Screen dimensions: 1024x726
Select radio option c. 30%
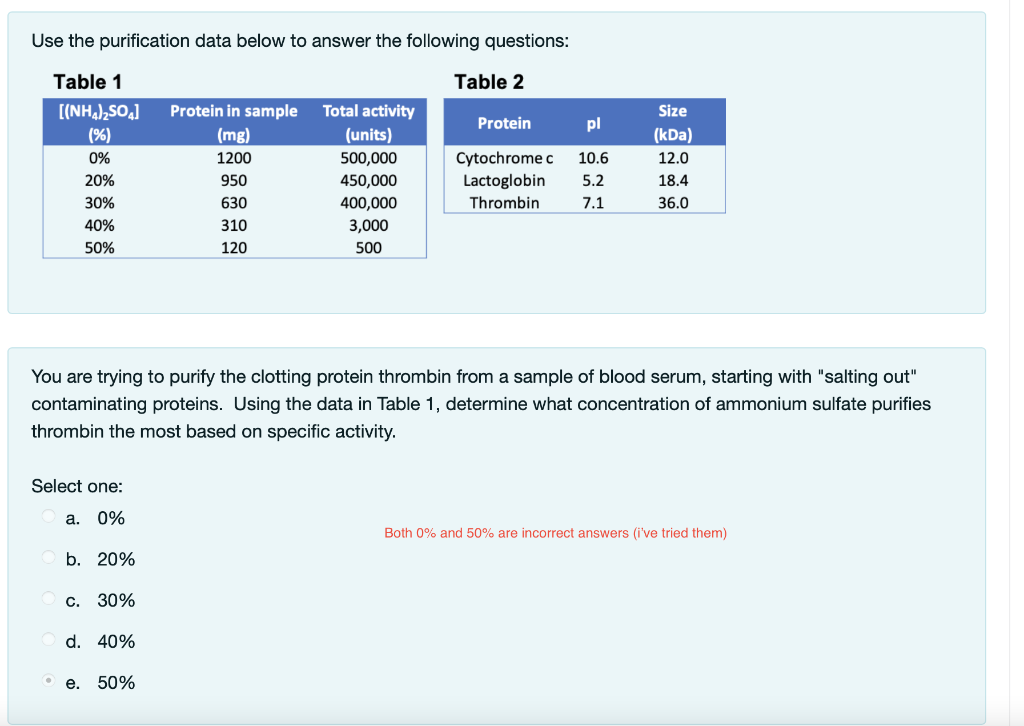click(x=48, y=598)
